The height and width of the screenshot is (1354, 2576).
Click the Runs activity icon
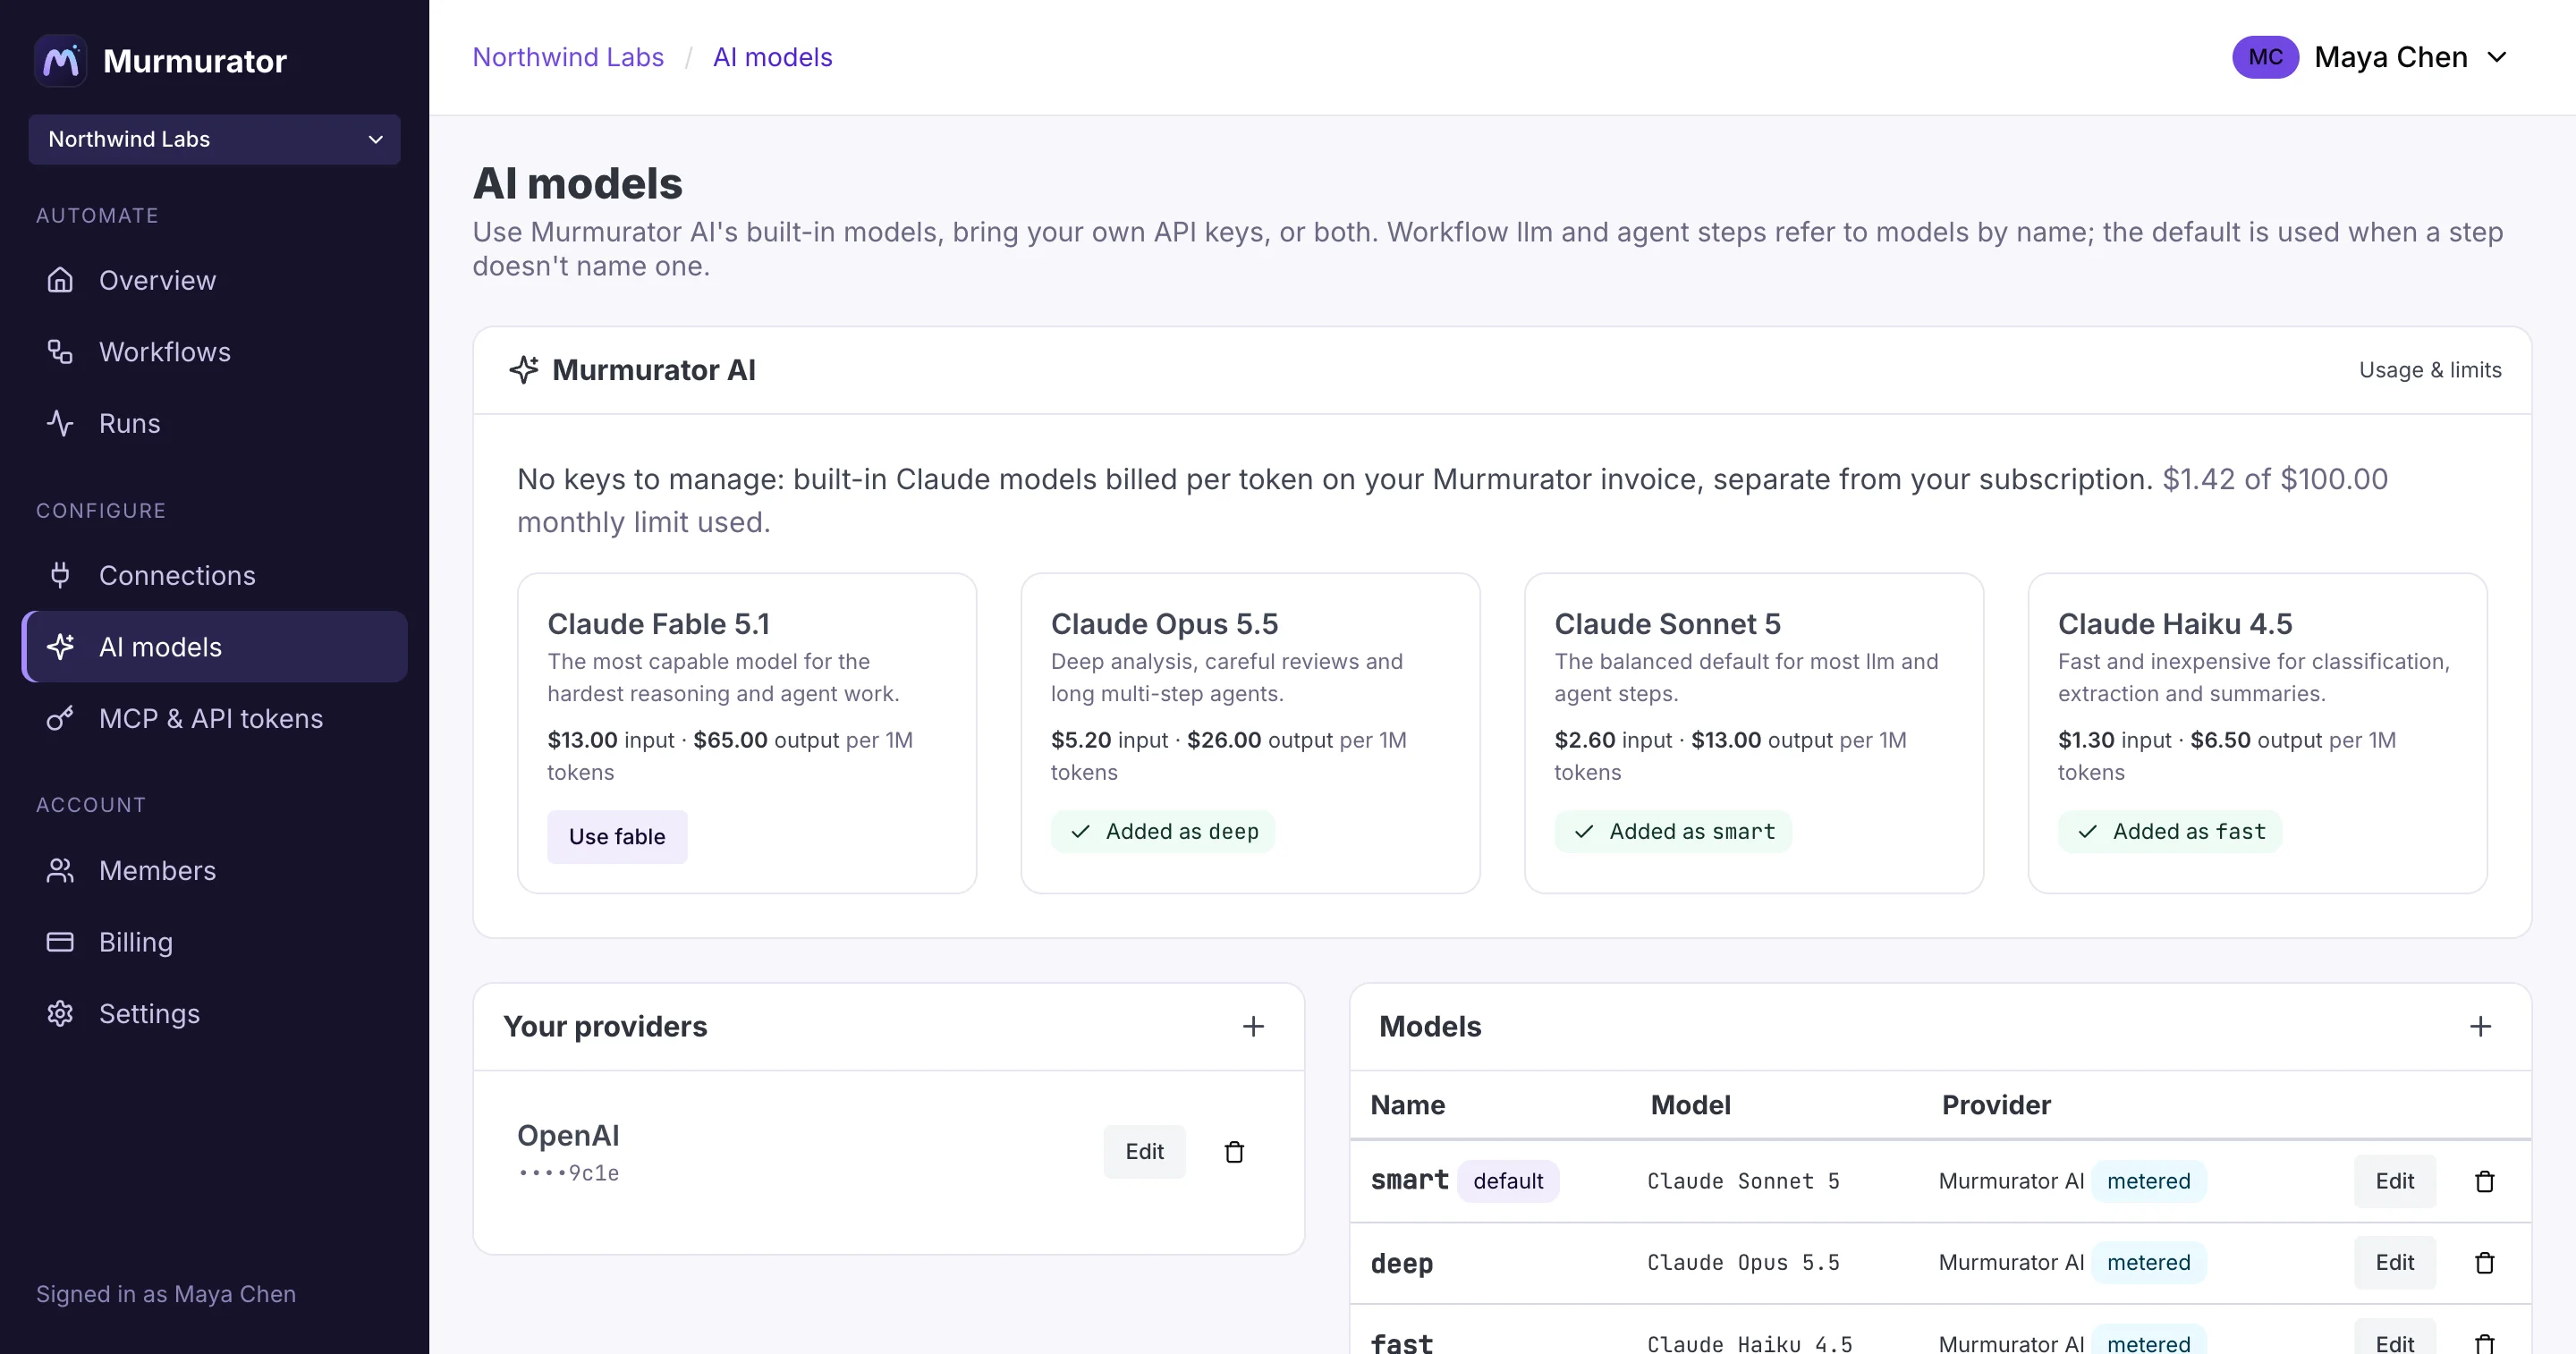60,423
